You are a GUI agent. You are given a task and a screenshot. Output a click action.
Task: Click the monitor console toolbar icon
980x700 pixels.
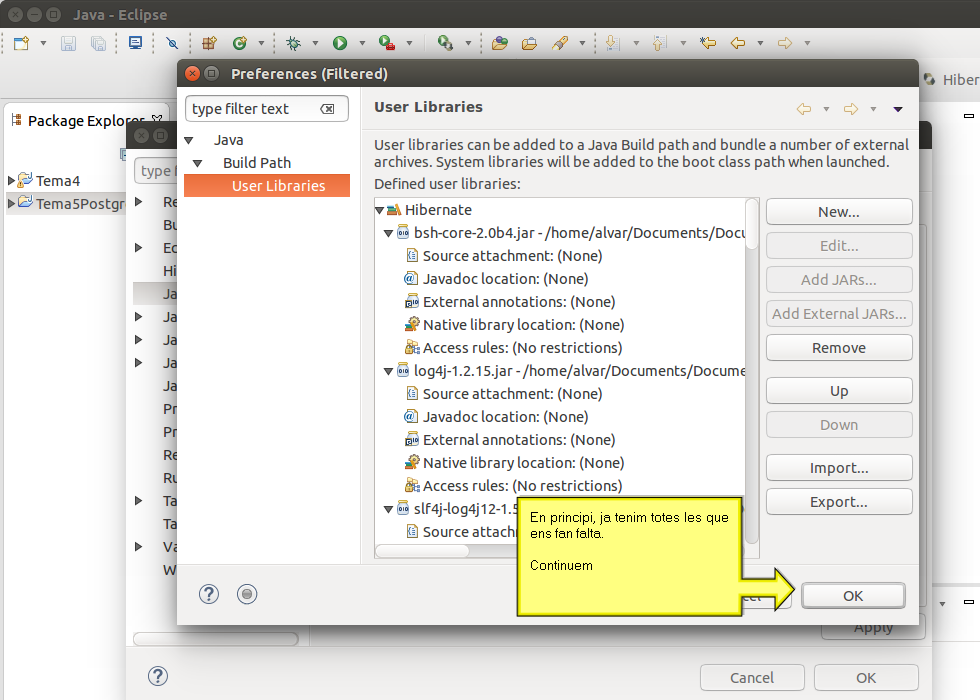click(135, 43)
